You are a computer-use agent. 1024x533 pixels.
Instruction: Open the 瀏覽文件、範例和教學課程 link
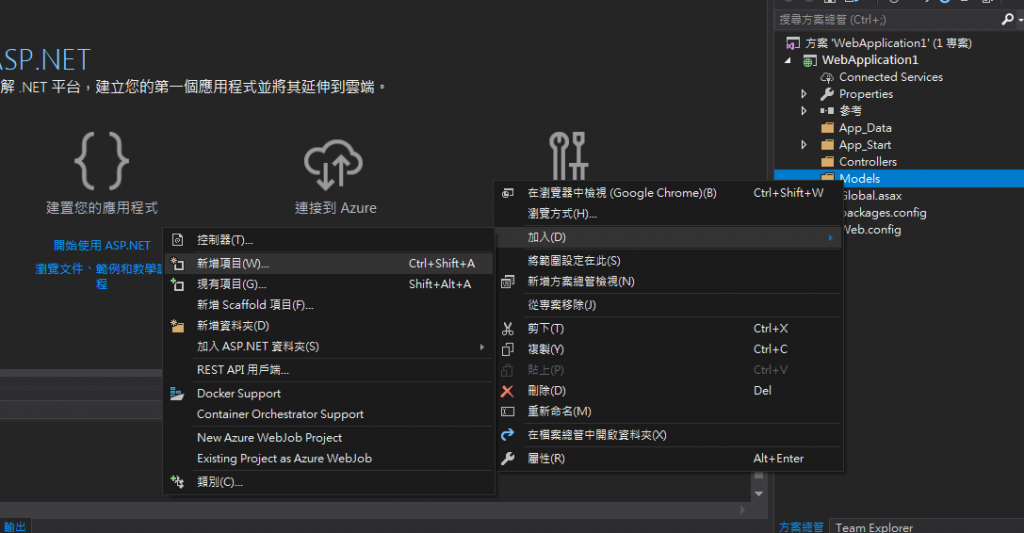100,276
